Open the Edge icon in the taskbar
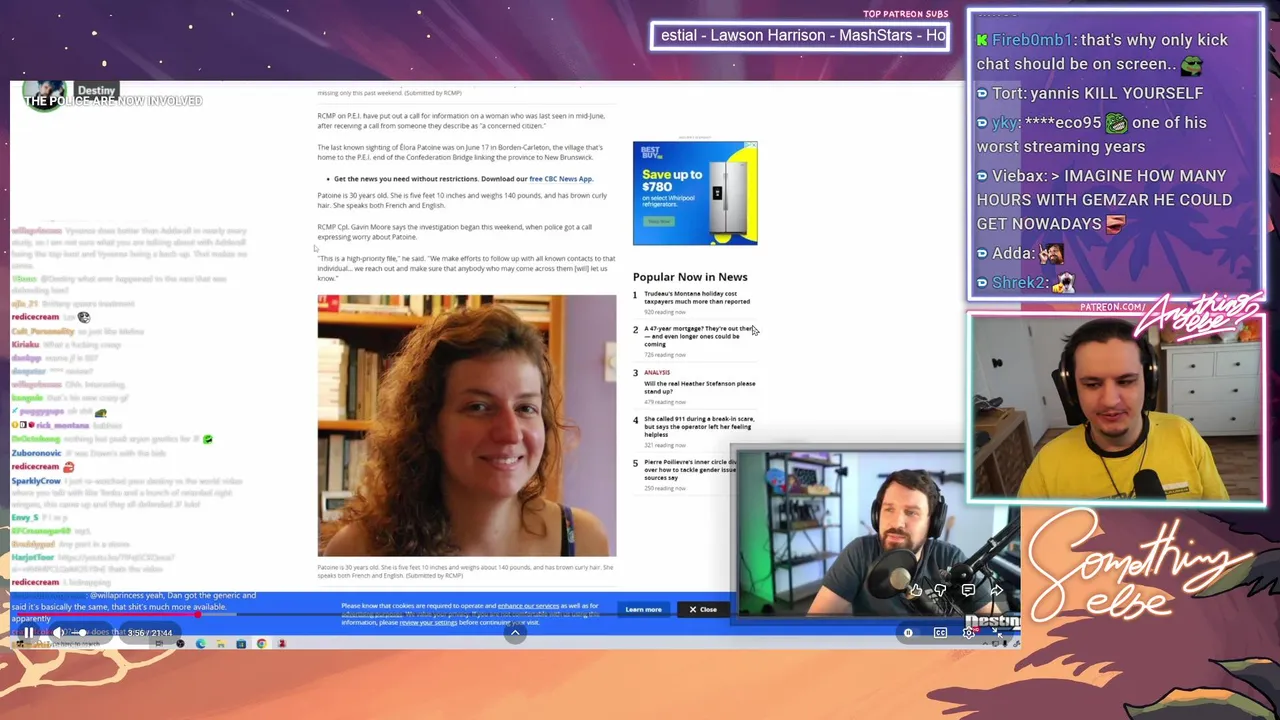Viewport: 1280px width, 720px height. (x=200, y=644)
